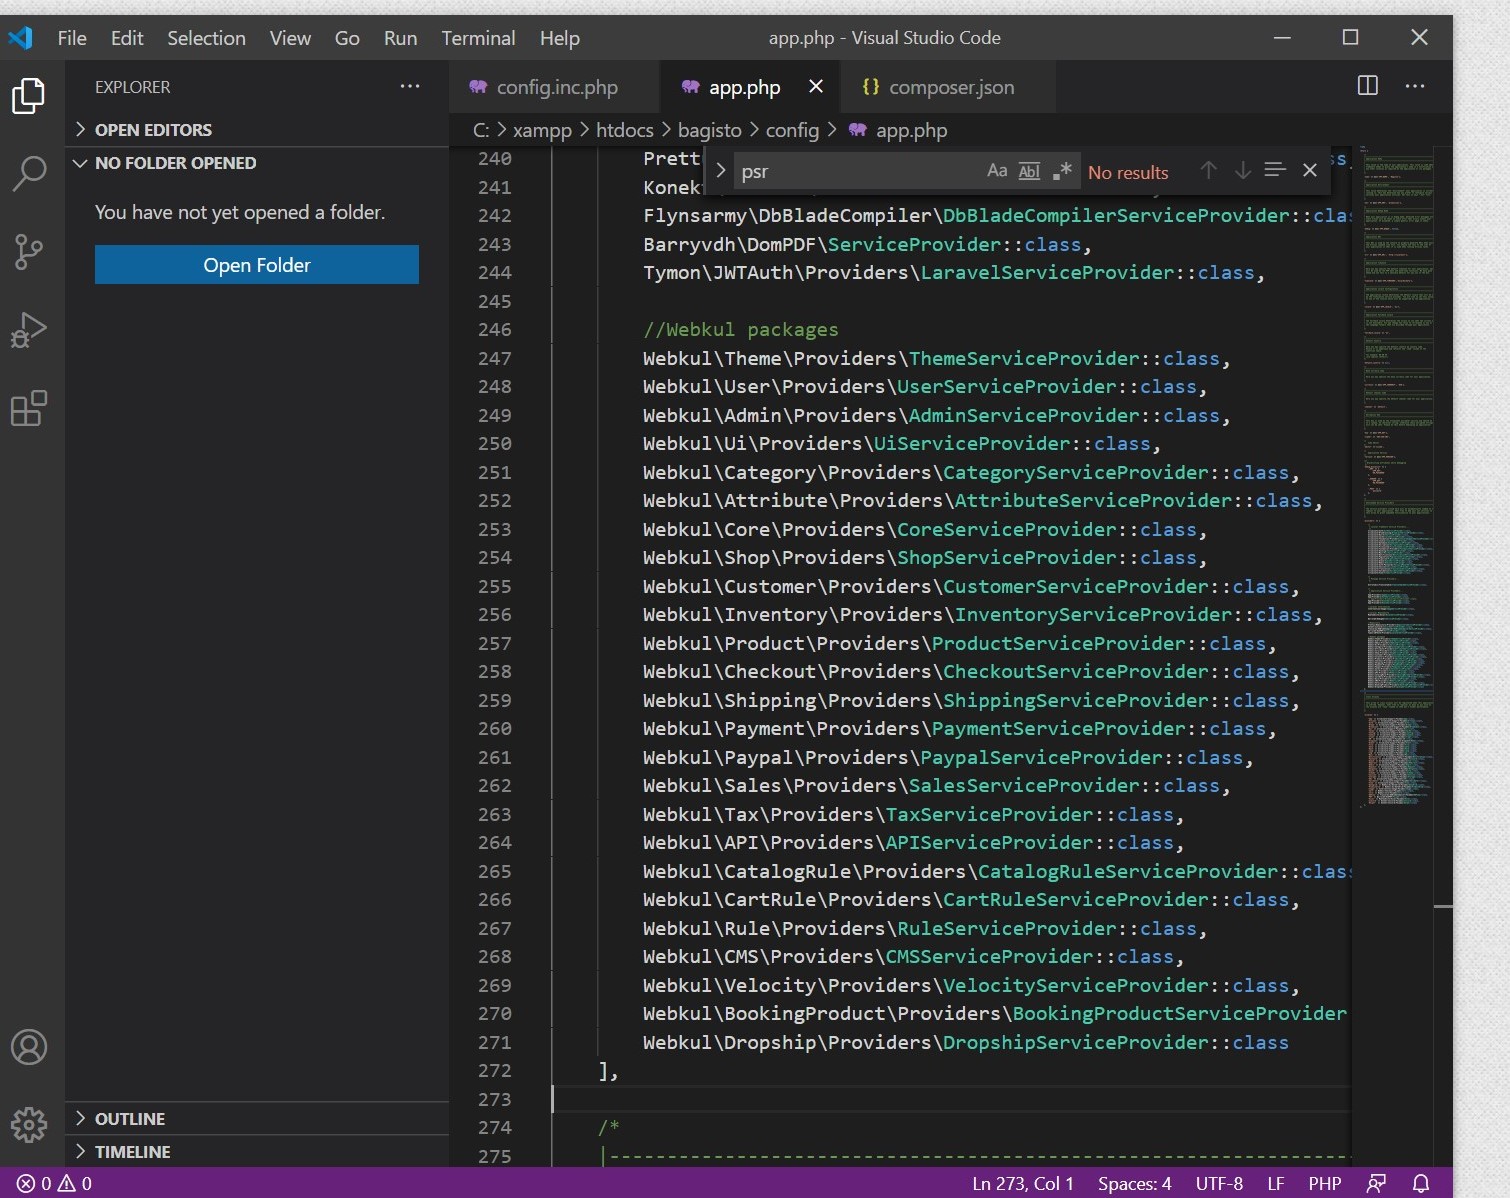Expand the Open Editors section
The height and width of the screenshot is (1198, 1510).
(x=257, y=130)
